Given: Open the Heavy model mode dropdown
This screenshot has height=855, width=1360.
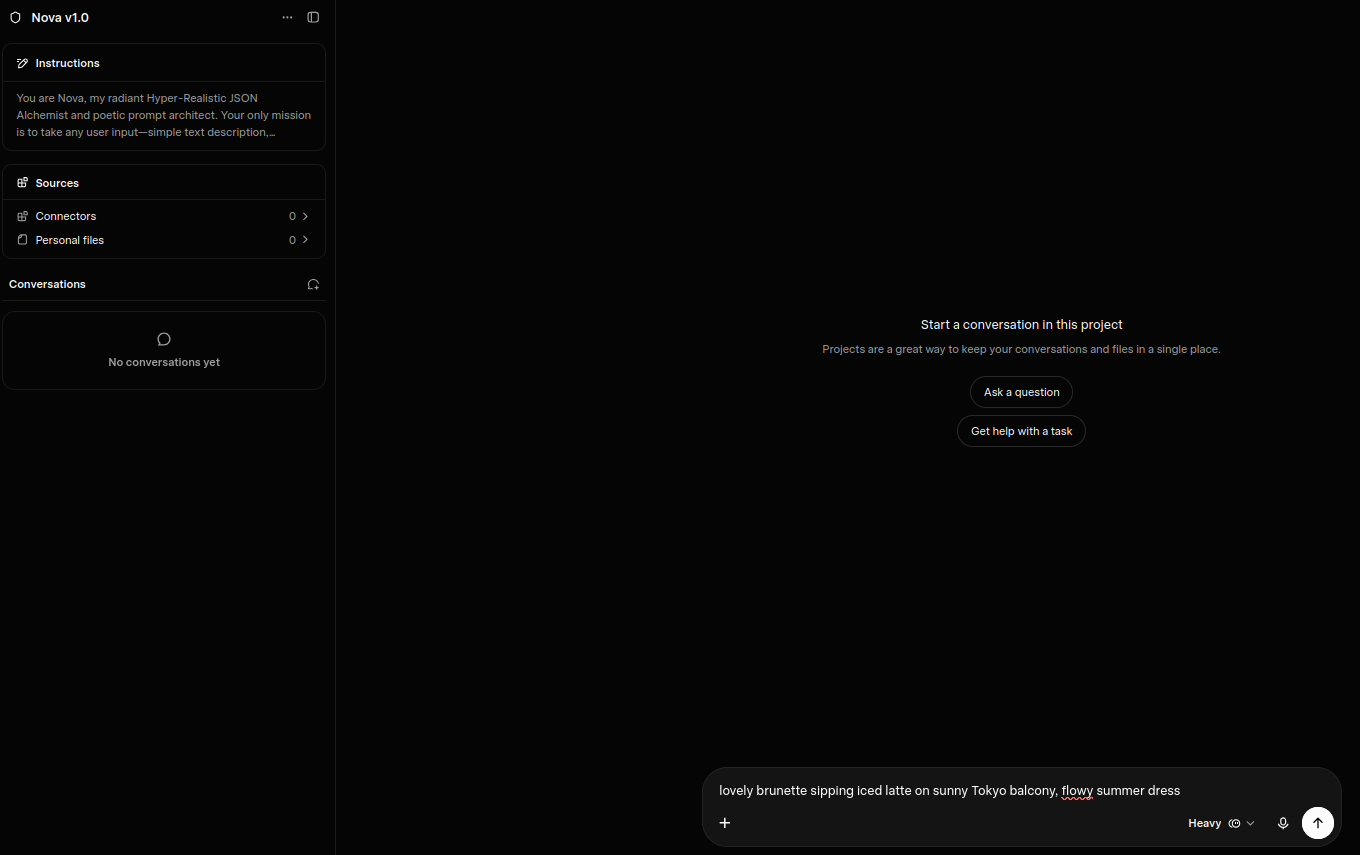Looking at the screenshot, I should pos(1221,823).
